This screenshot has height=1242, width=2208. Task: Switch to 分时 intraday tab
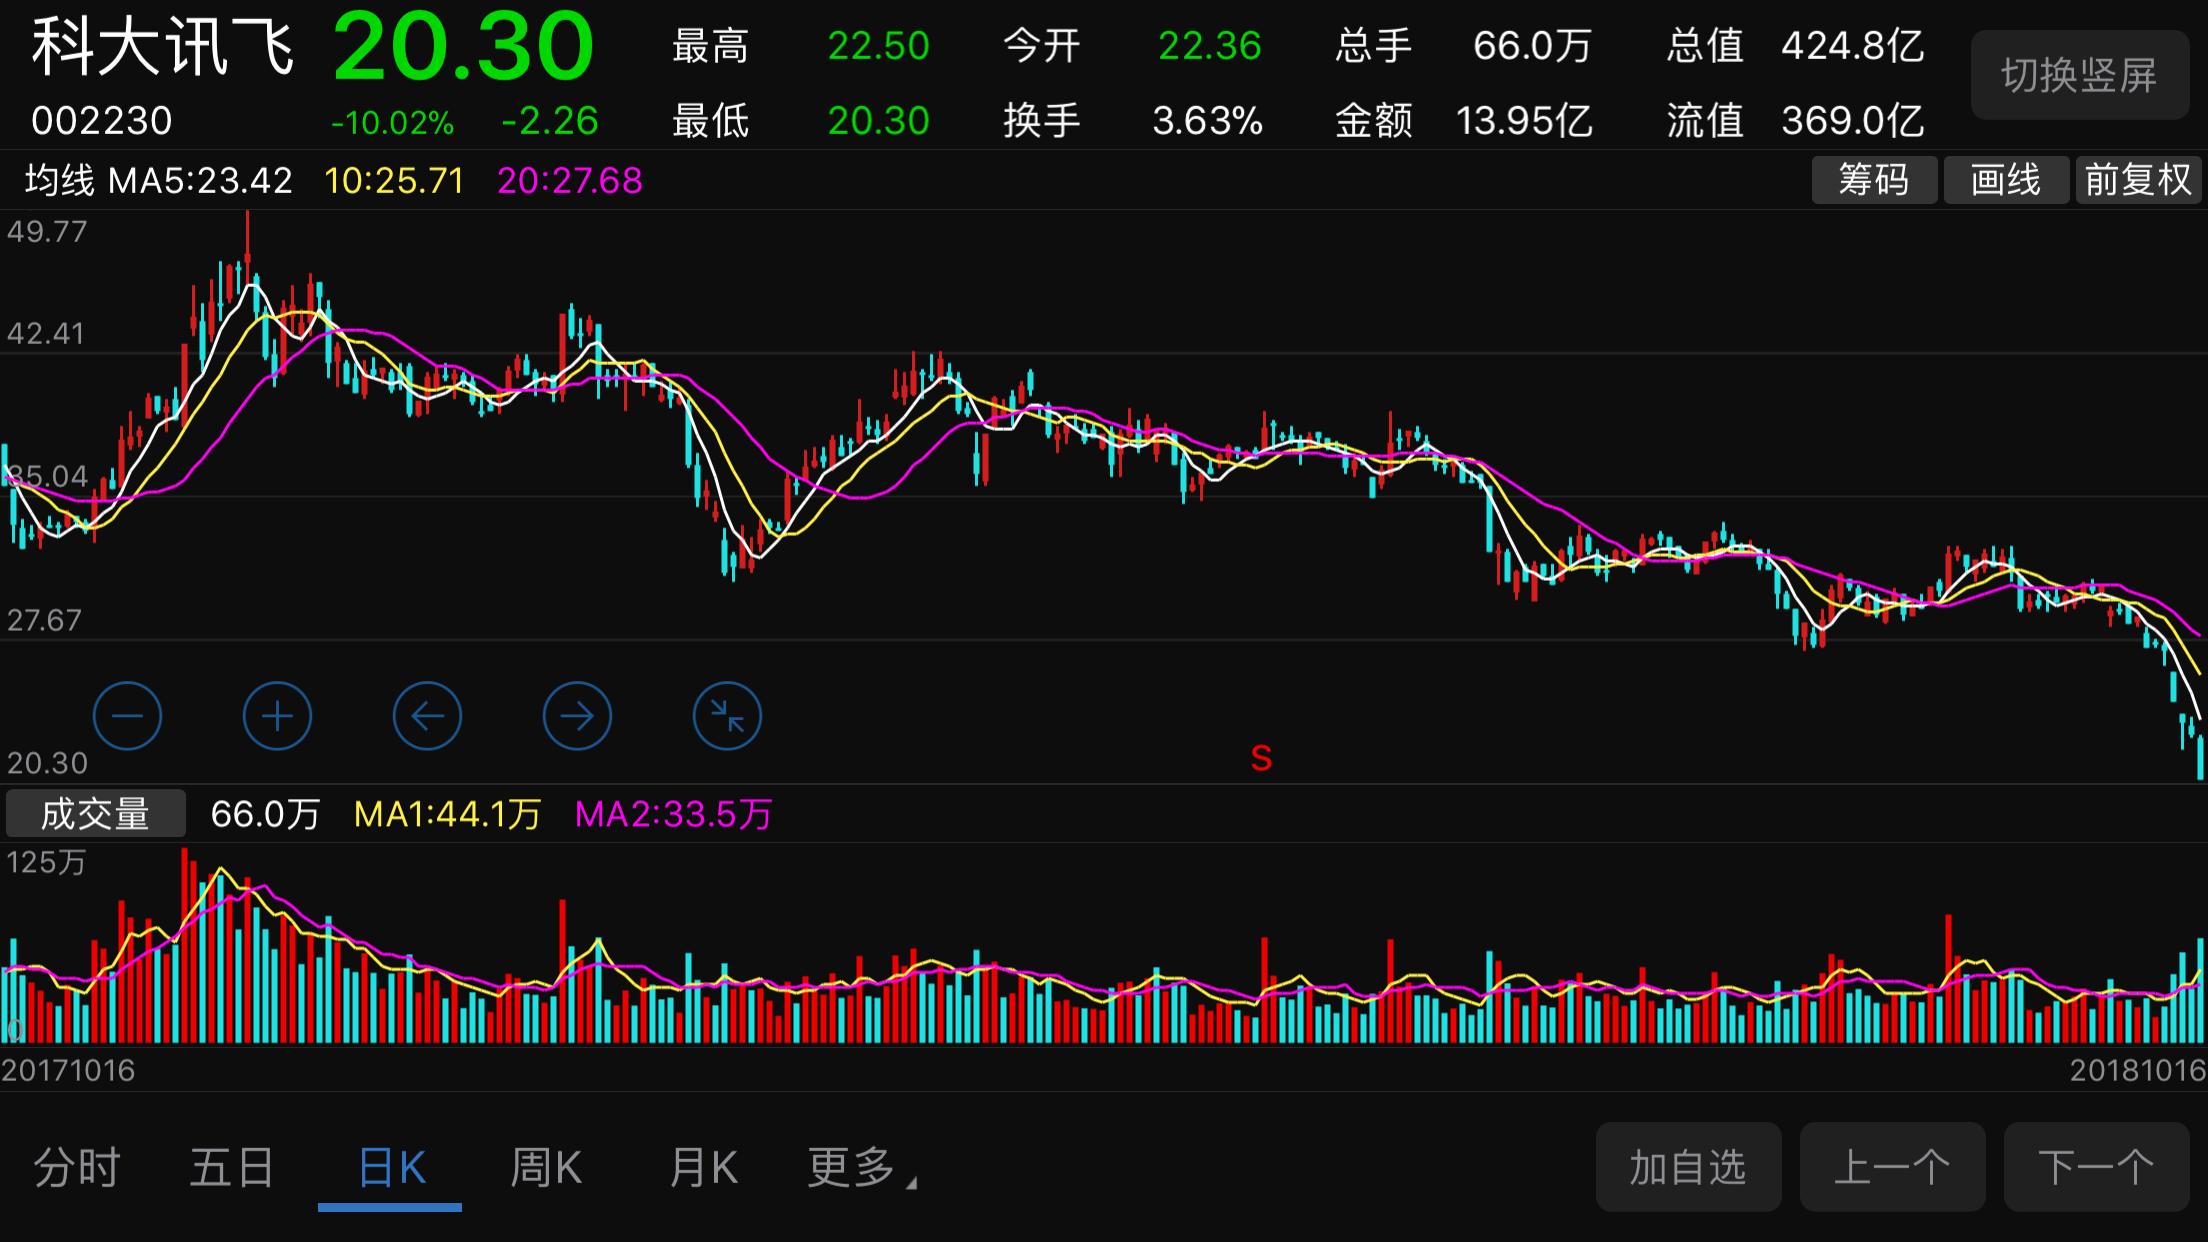pyautogui.click(x=77, y=1167)
